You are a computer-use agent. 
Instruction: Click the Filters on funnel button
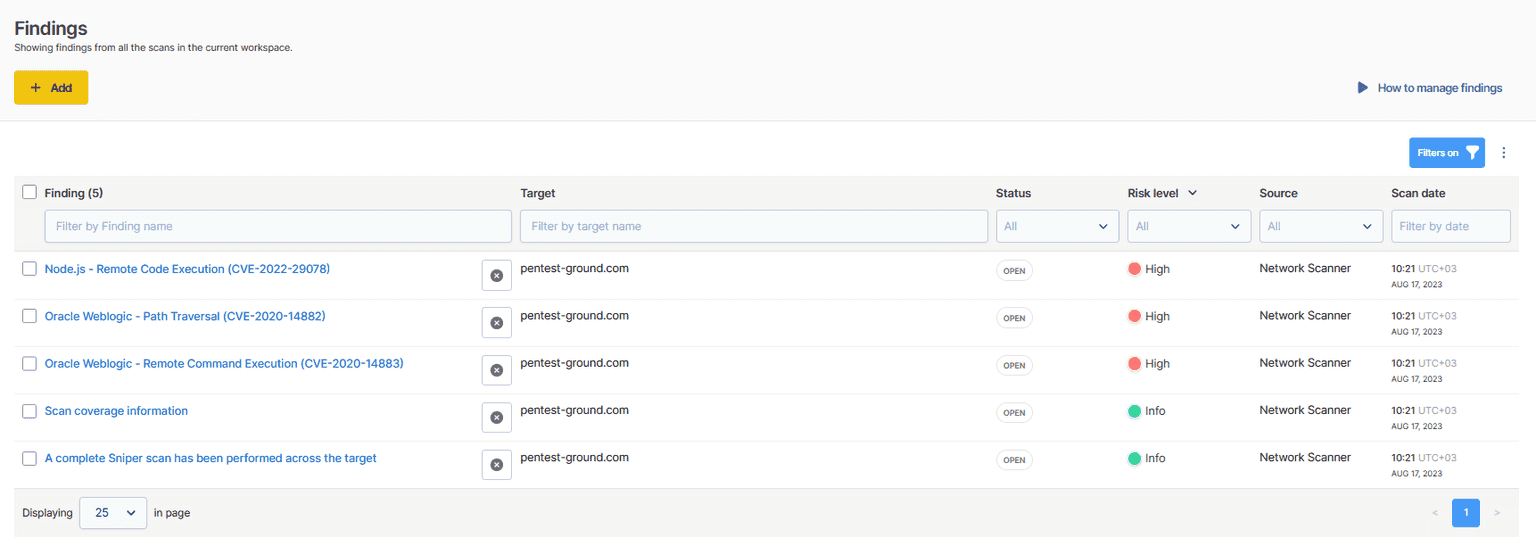(x=1446, y=153)
